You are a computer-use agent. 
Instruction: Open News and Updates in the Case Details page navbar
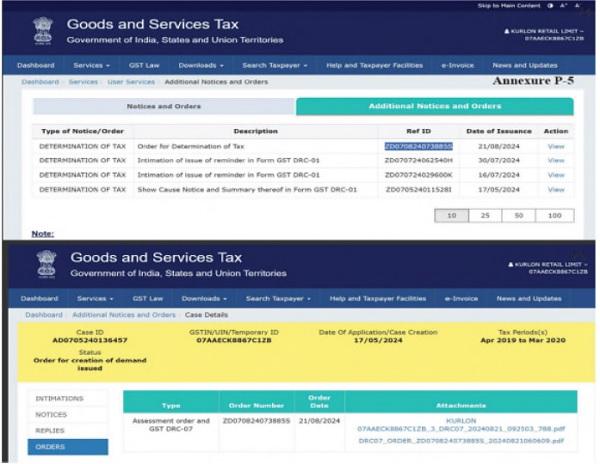click(529, 298)
